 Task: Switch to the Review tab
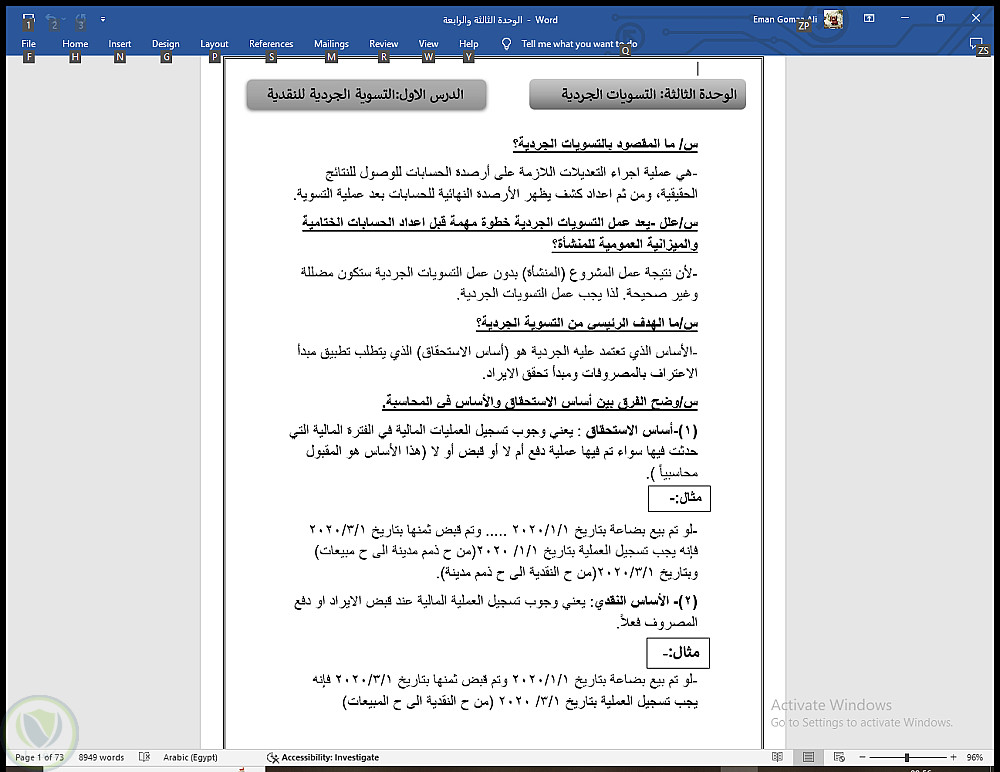383,43
